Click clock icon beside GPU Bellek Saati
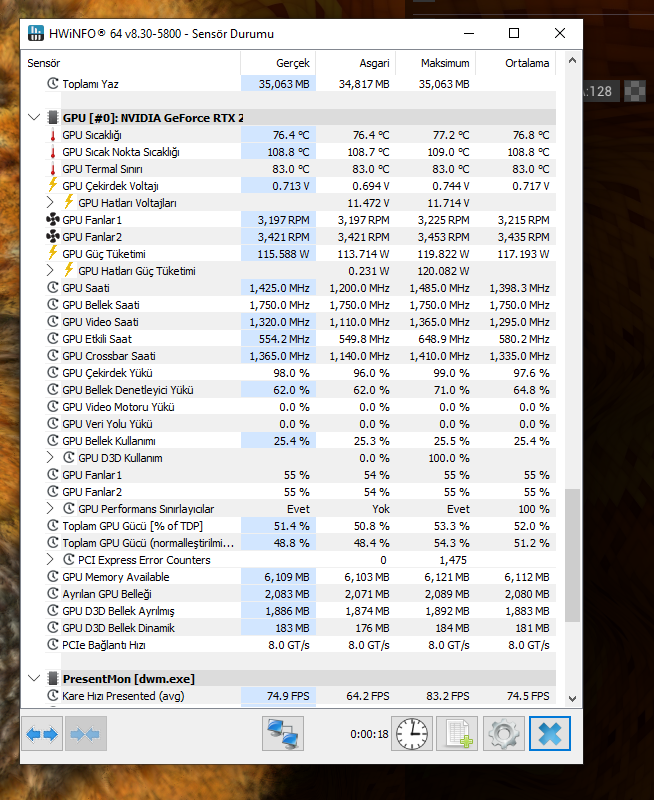Screen dimensions: 654x800 point(53,305)
